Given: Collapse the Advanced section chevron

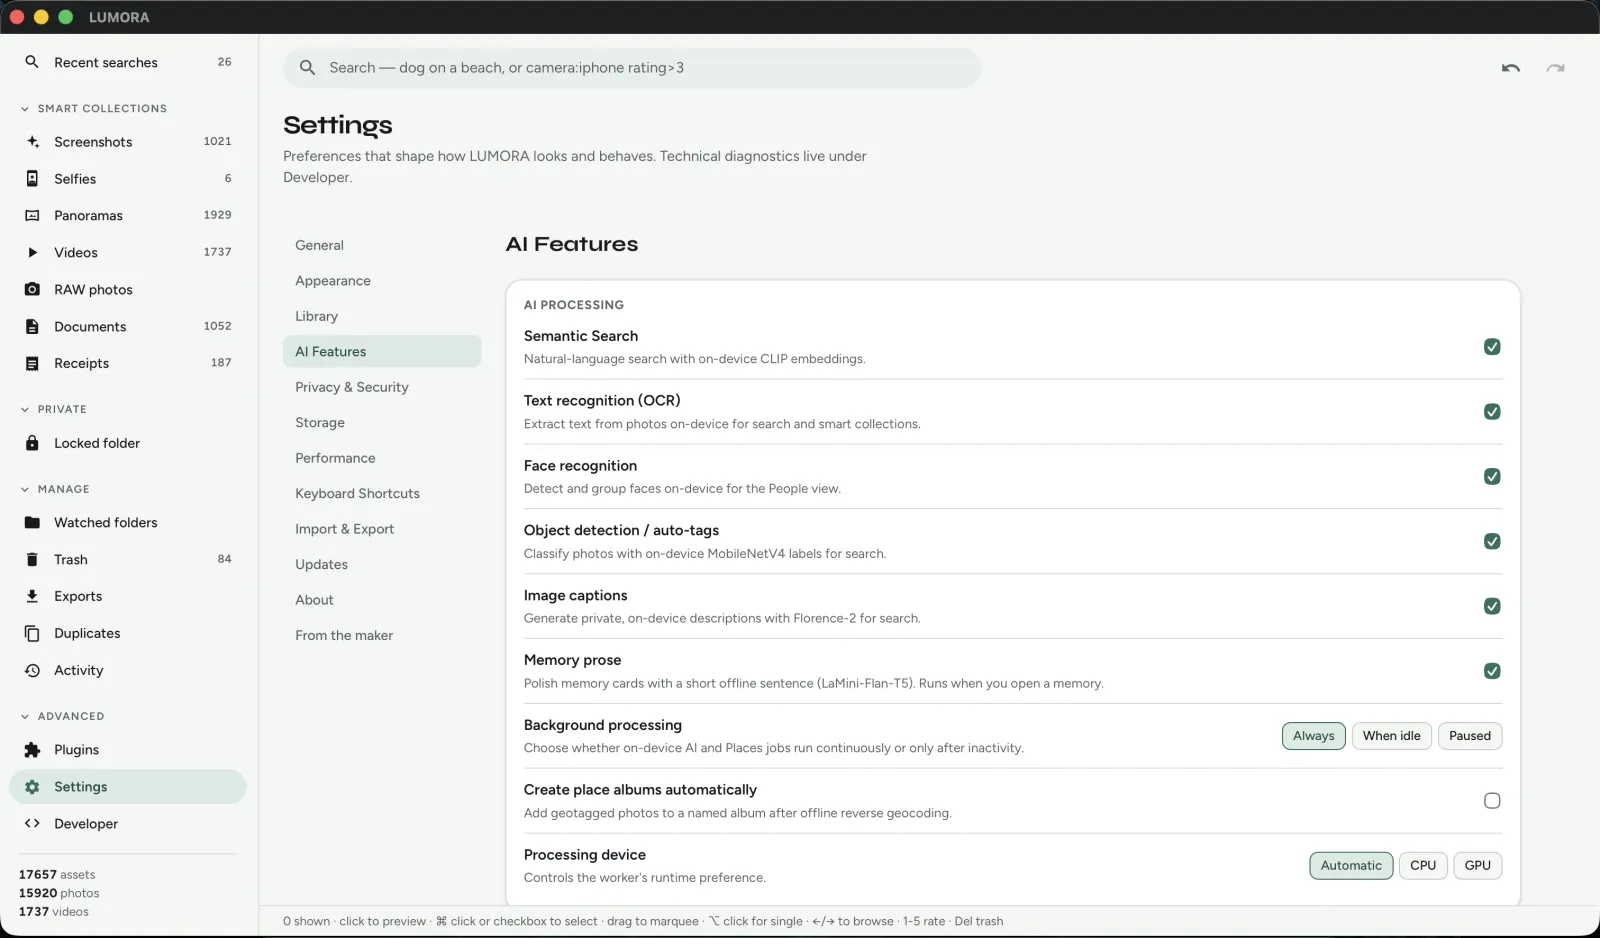Looking at the screenshot, I should point(25,717).
